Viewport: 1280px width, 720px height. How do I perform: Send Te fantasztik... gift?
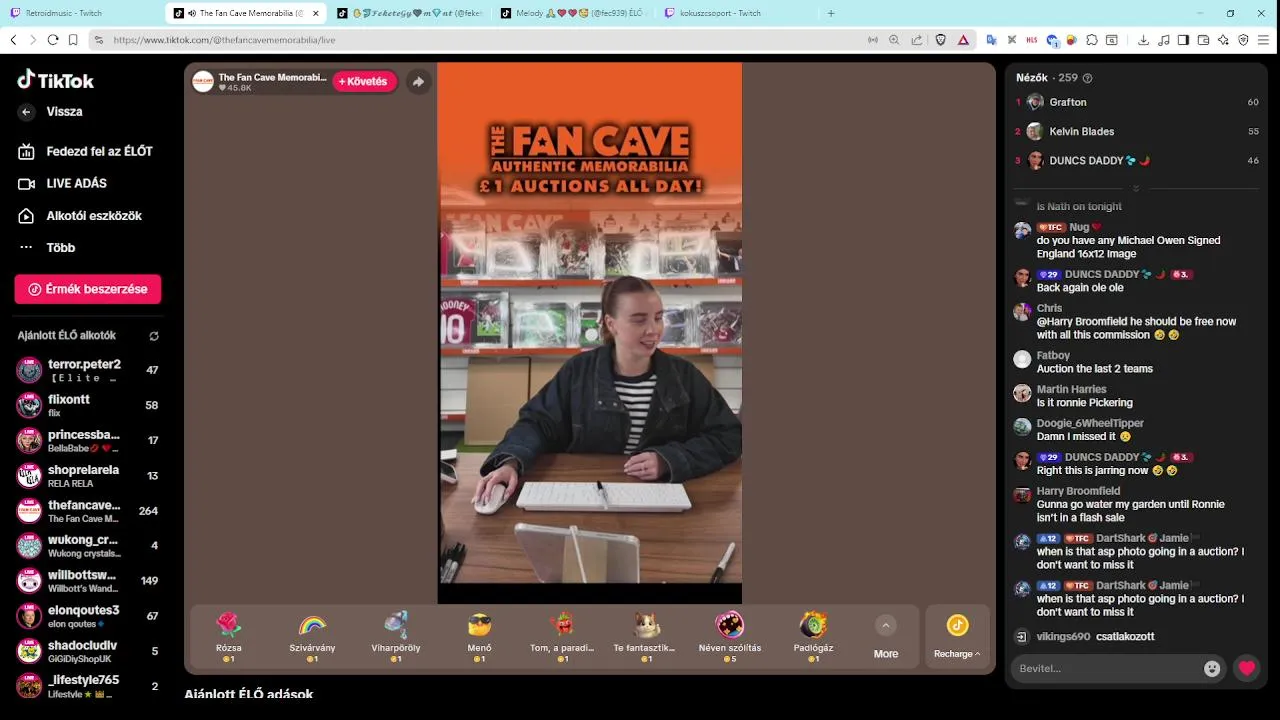coord(646,638)
